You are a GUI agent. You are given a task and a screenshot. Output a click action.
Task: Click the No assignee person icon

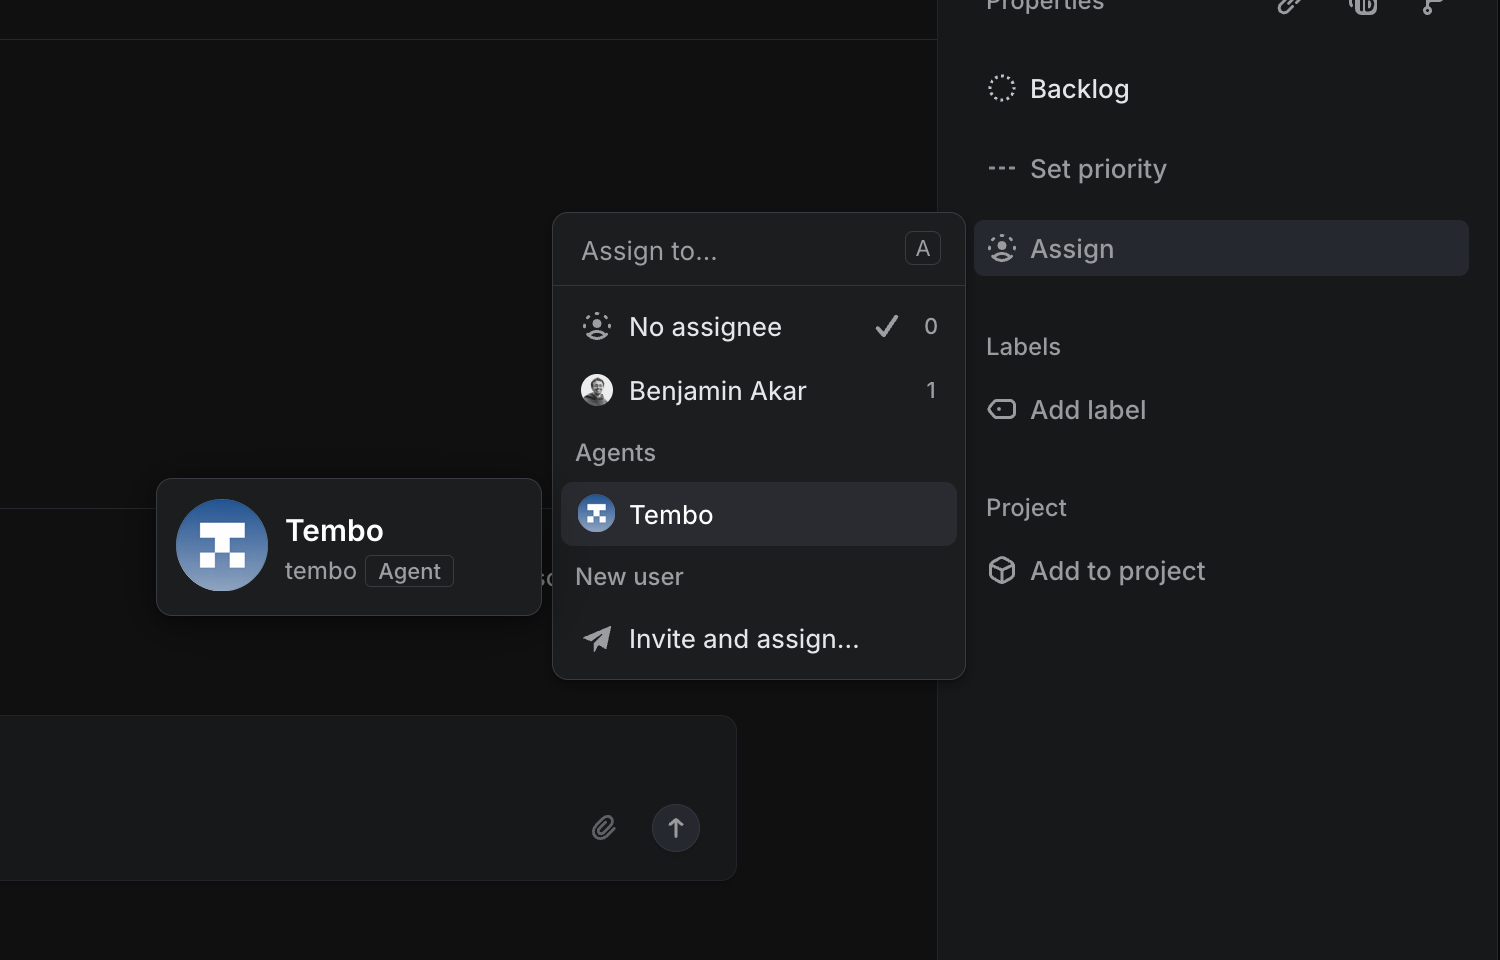pos(597,326)
